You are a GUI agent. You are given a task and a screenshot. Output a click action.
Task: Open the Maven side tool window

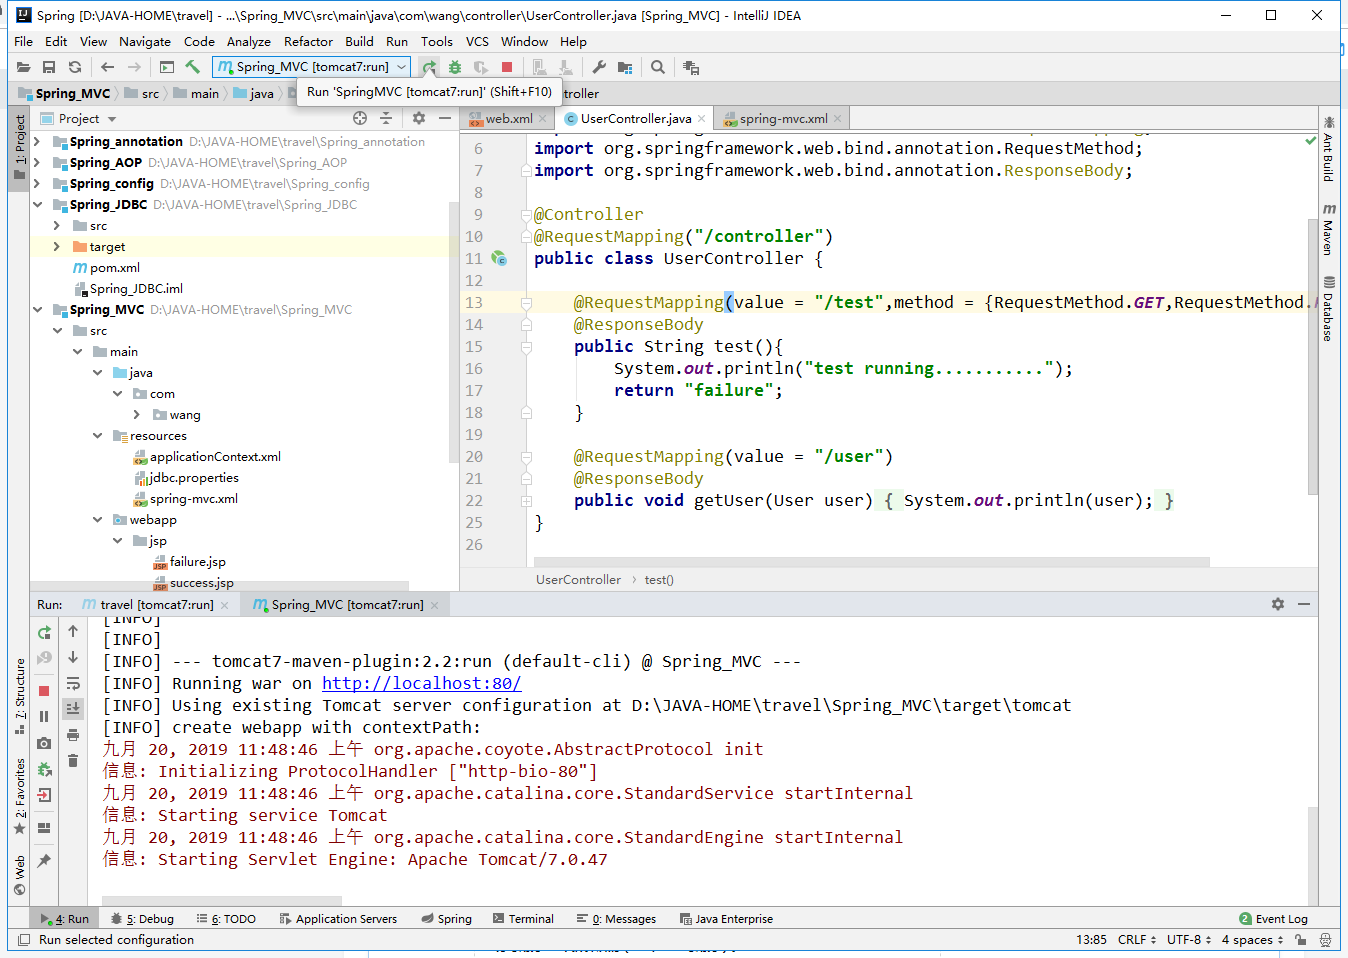pyautogui.click(x=1328, y=229)
